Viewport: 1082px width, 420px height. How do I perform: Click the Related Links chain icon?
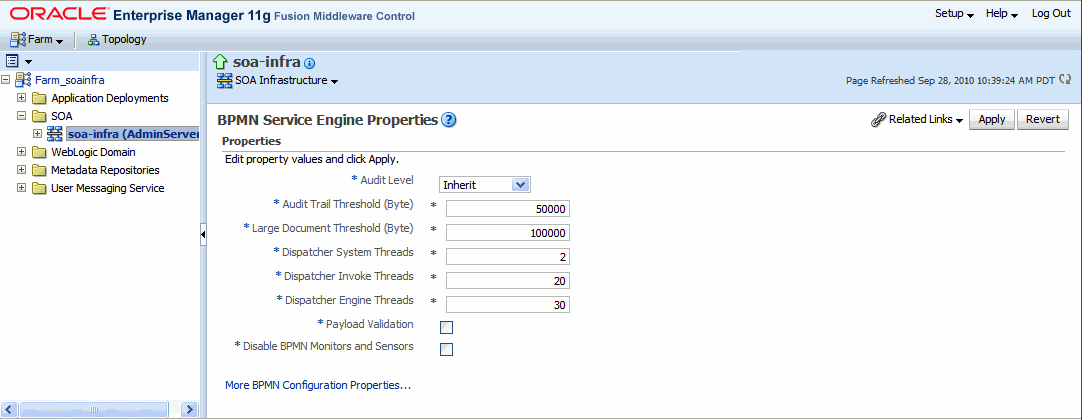[x=878, y=120]
